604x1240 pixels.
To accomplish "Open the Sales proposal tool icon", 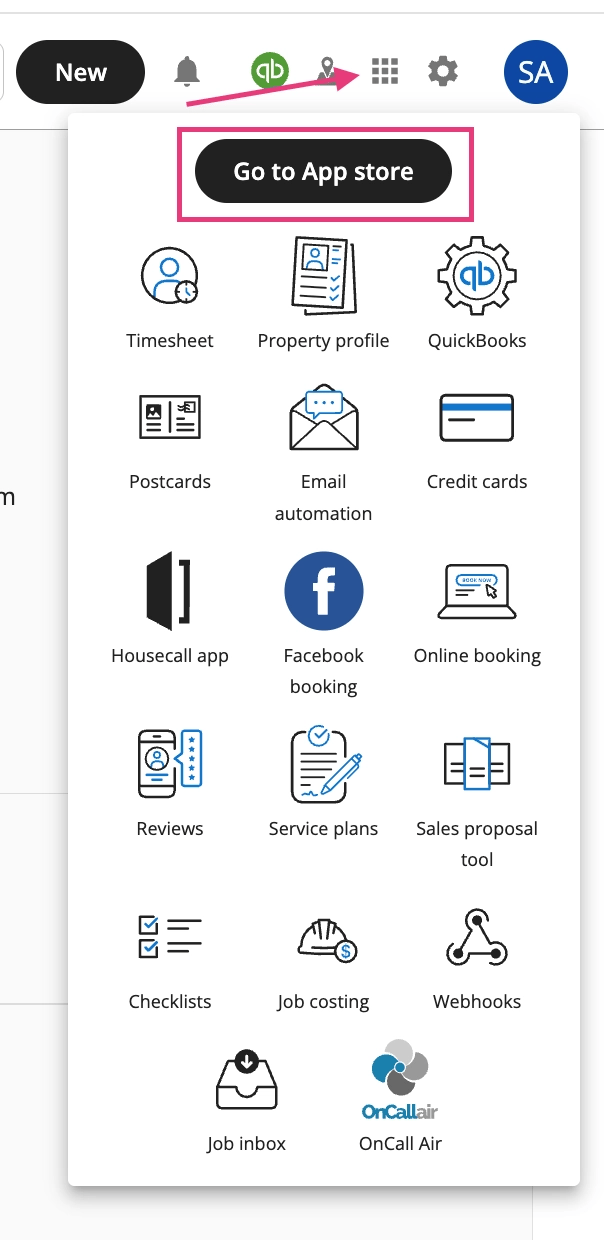I will [x=477, y=764].
